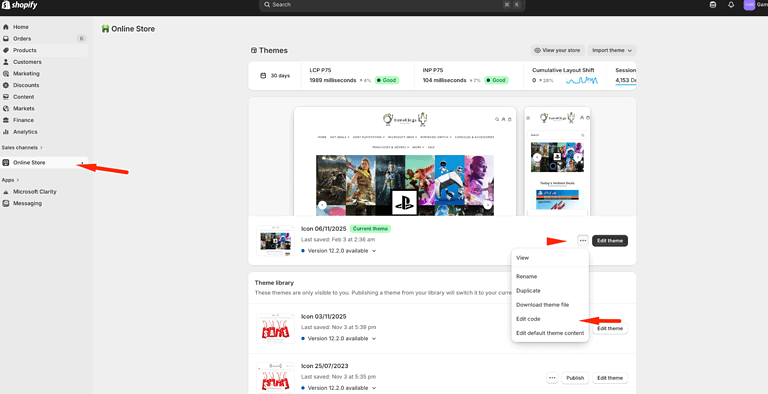The width and height of the screenshot is (768, 394).
Task: Click the Online Store sidebar icon
Action: [x=6, y=163]
